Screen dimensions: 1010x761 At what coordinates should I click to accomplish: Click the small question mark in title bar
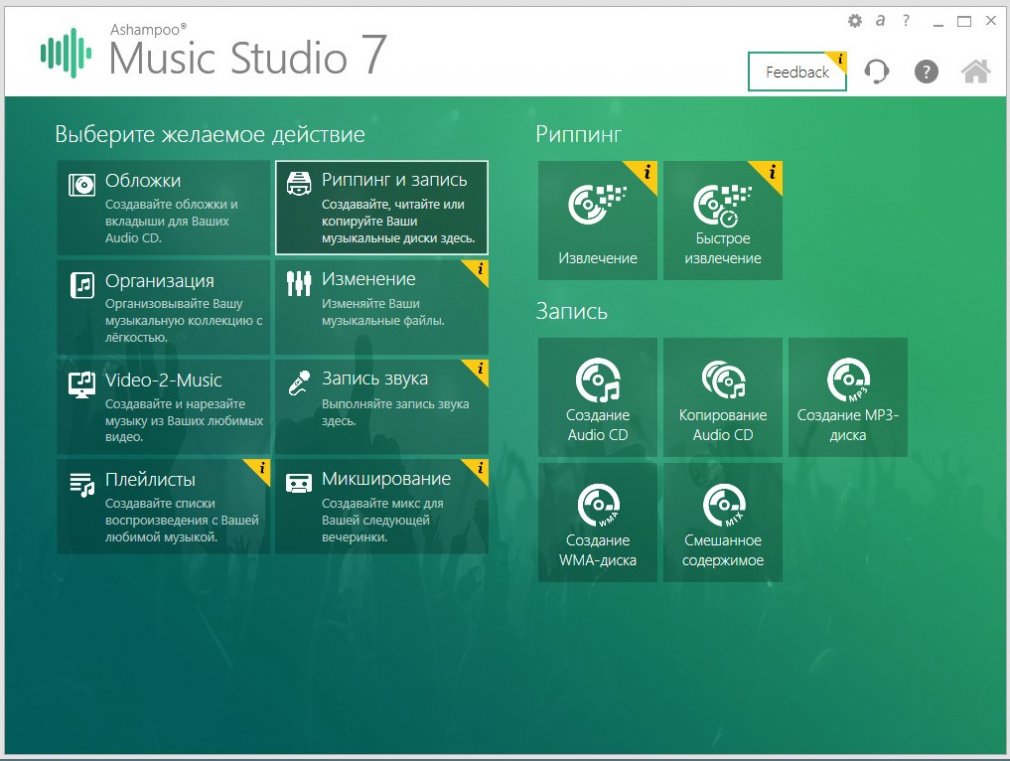[906, 21]
